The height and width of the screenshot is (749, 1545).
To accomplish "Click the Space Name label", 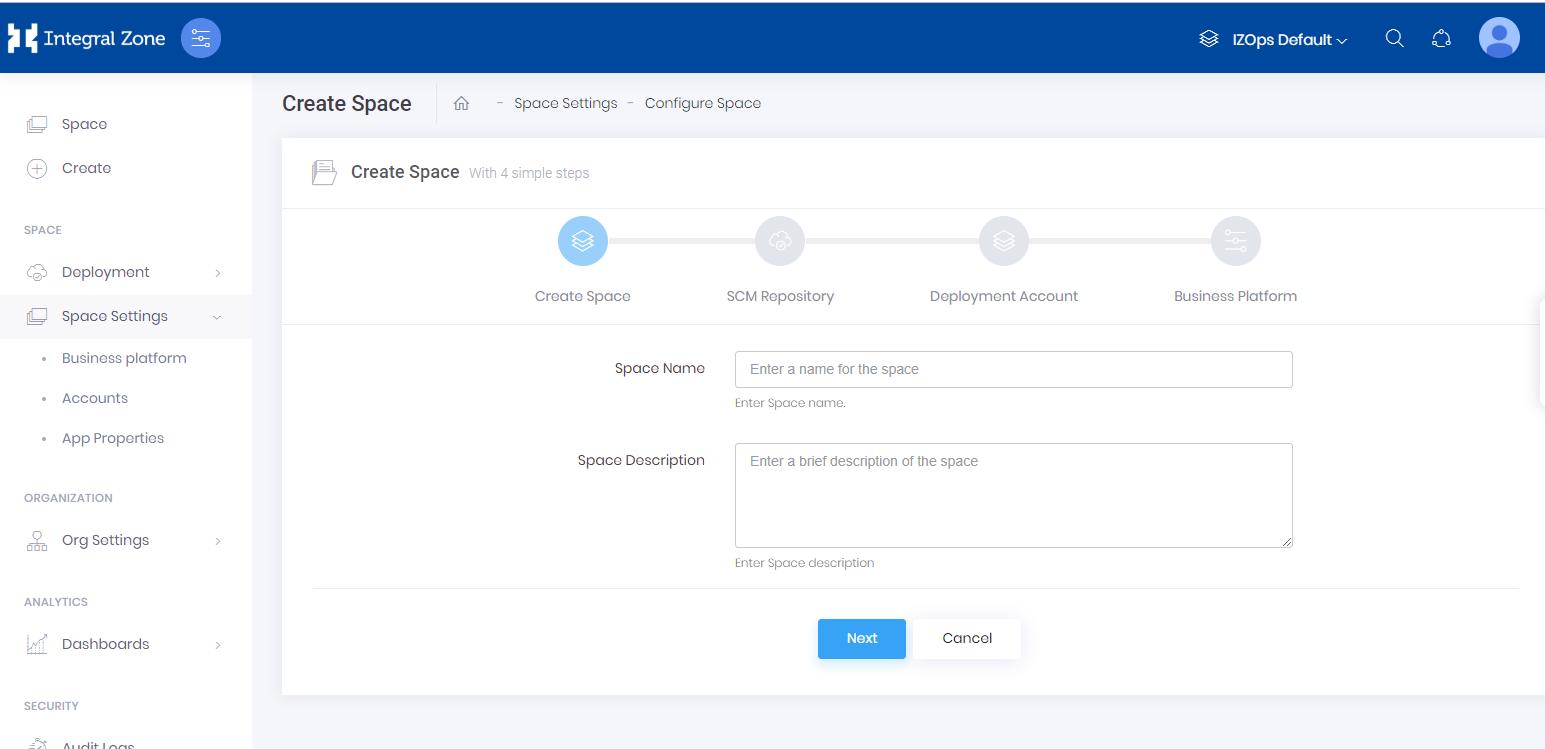I will pyautogui.click(x=660, y=368).
